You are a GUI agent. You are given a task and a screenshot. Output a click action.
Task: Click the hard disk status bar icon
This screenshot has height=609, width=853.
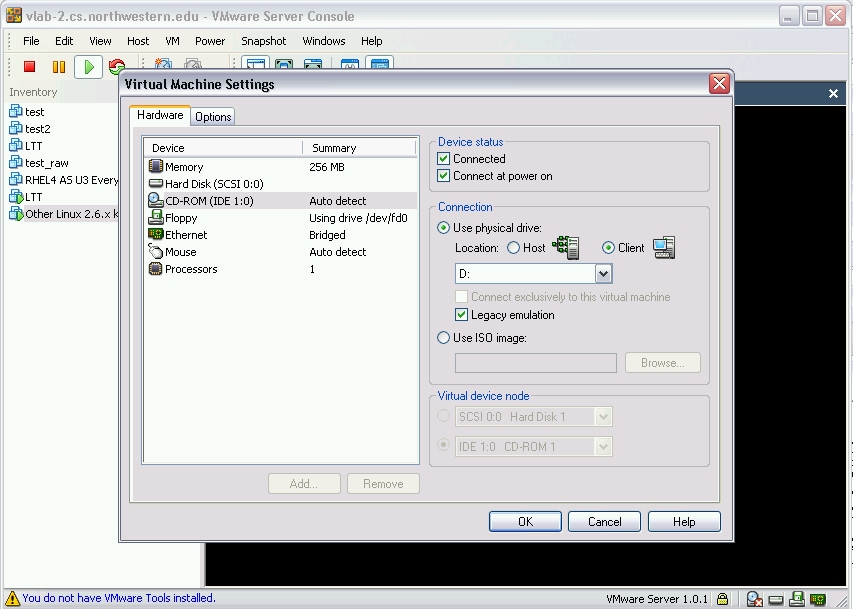click(x=776, y=600)
